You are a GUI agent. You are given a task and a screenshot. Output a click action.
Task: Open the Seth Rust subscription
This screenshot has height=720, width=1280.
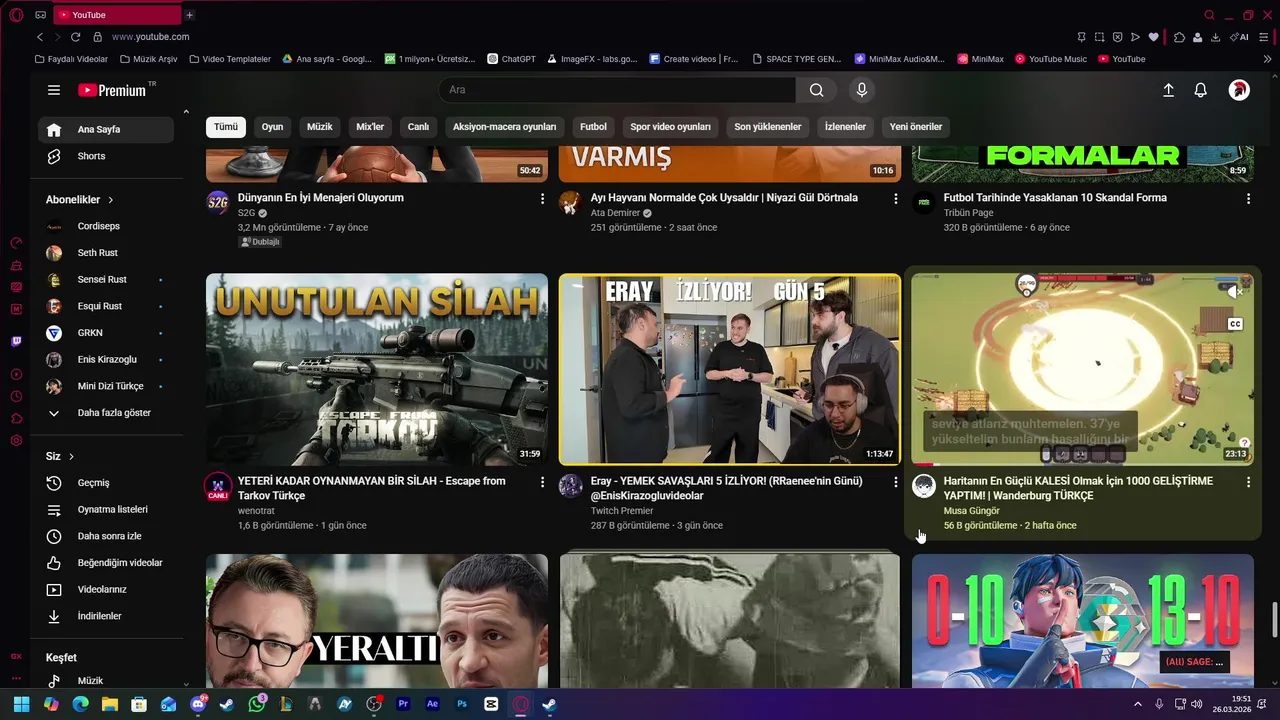click(x=106, y=253)
